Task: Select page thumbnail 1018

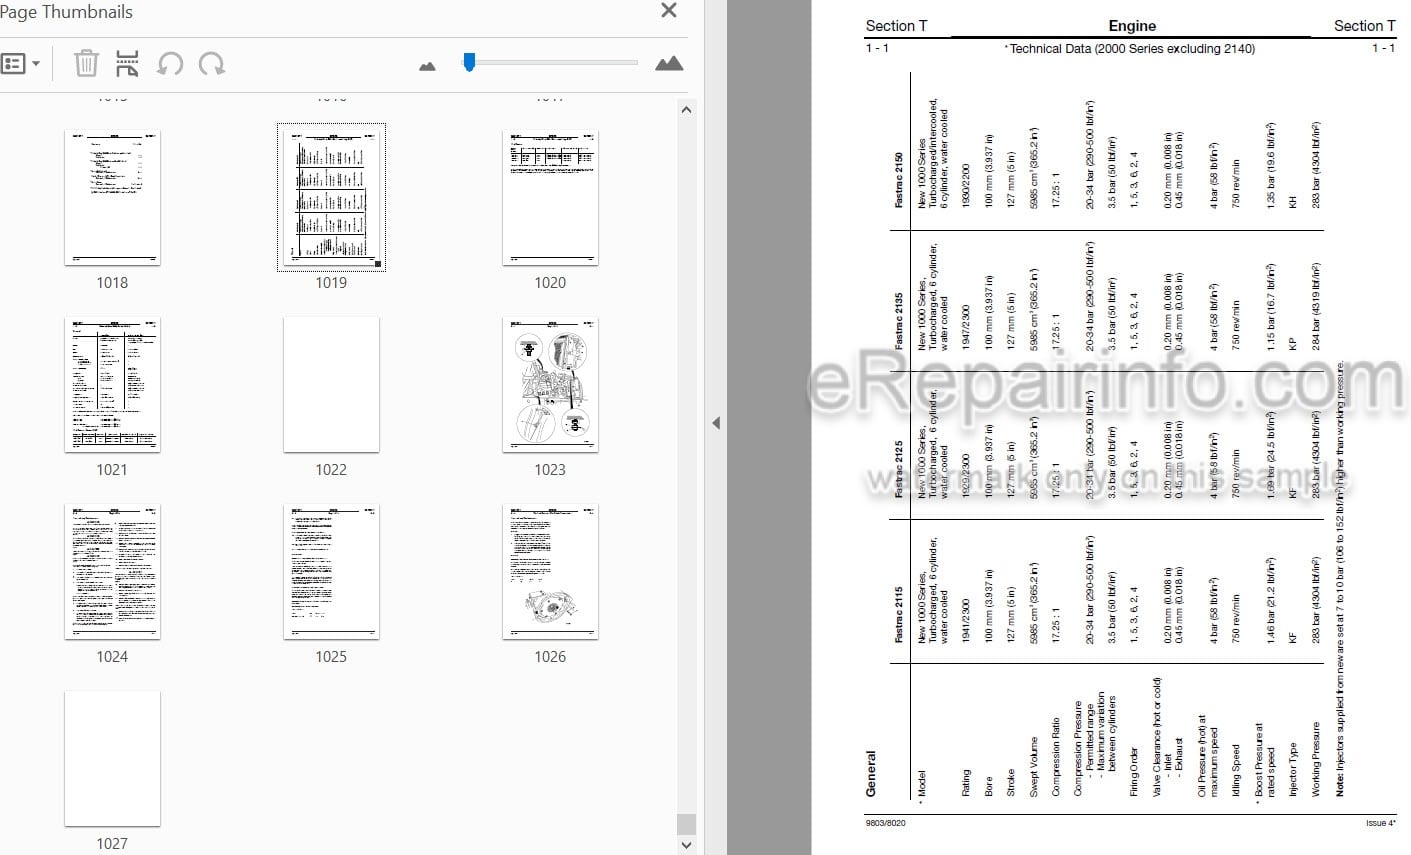Action: (x=112, y=198)
